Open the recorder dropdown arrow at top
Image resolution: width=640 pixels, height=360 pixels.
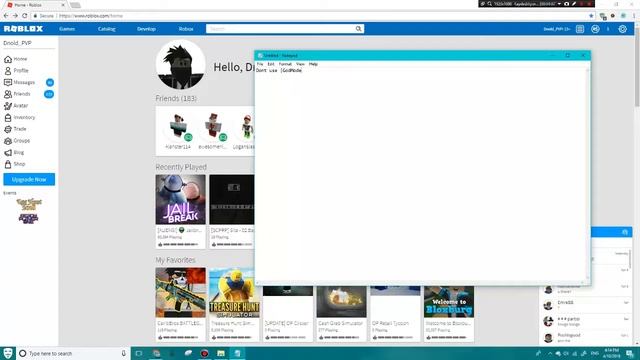[560, 4]
